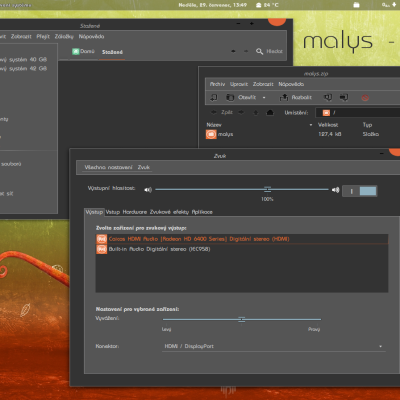The height and width of the screenshot is (400, 400).
Task: Open Zobrazit menu in Stažené window
Action: (21, 36)
